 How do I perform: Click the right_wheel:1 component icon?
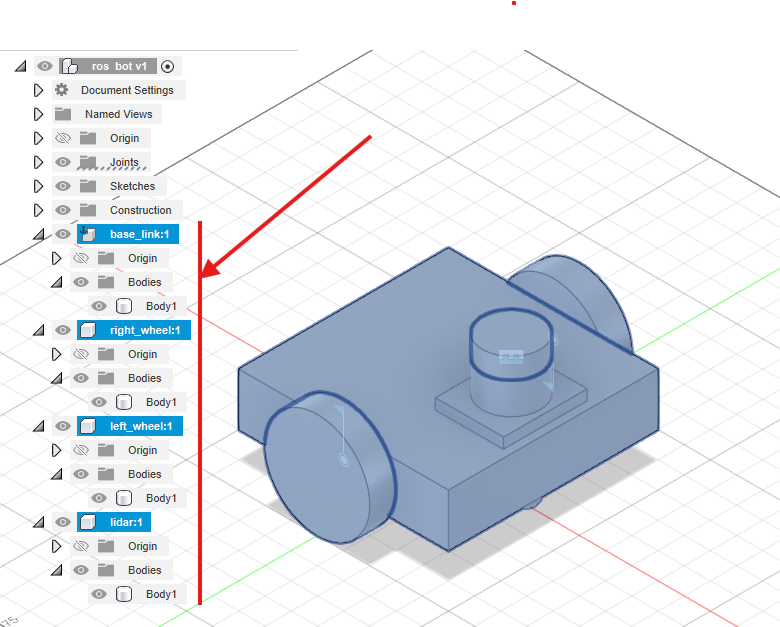click(88, 330)
